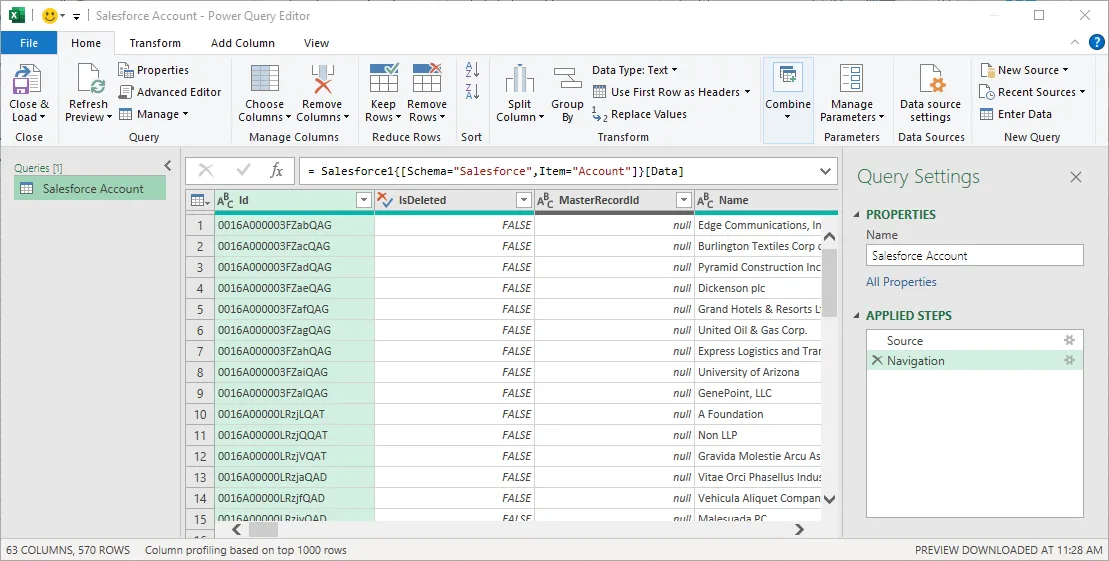
Task: Click the Refresh Preview icon
Action: tap(89, 80)
